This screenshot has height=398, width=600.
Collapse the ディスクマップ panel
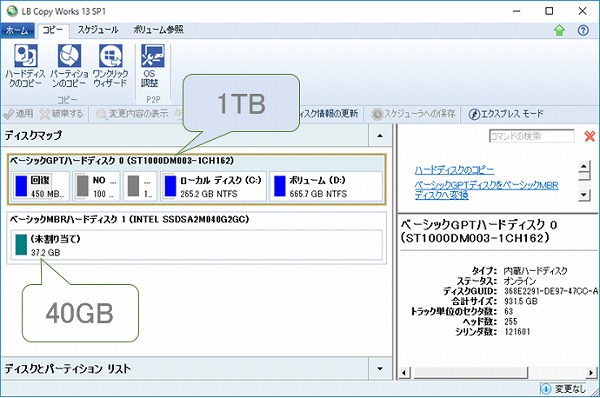tap(380, 135)
